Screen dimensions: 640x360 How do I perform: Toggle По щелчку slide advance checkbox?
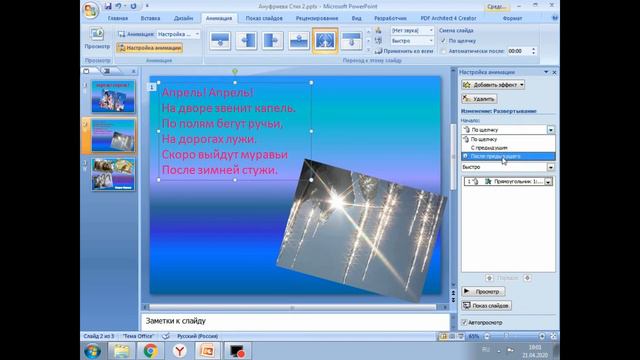point(443,41)
